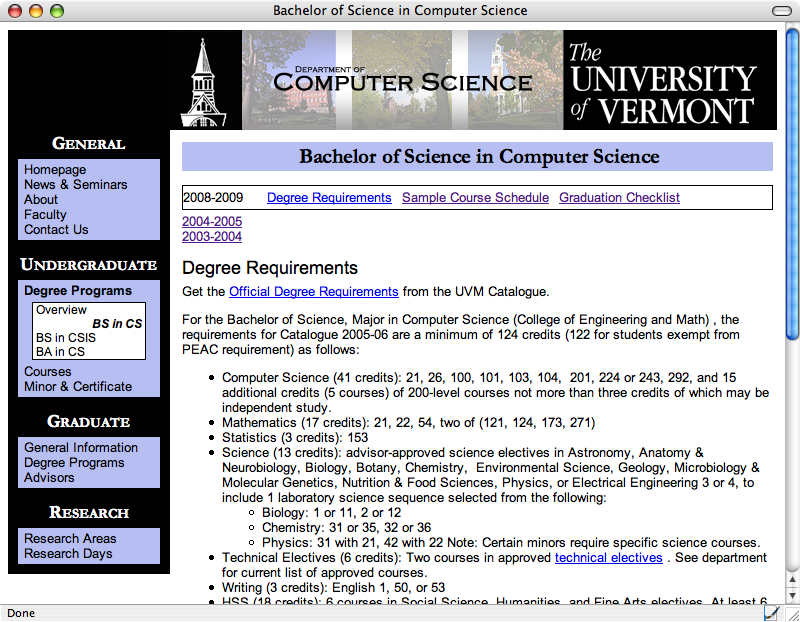Click the window resize grip corner
Image resolution: width=800 pixels, height=622 pixels.
[792, 614]
